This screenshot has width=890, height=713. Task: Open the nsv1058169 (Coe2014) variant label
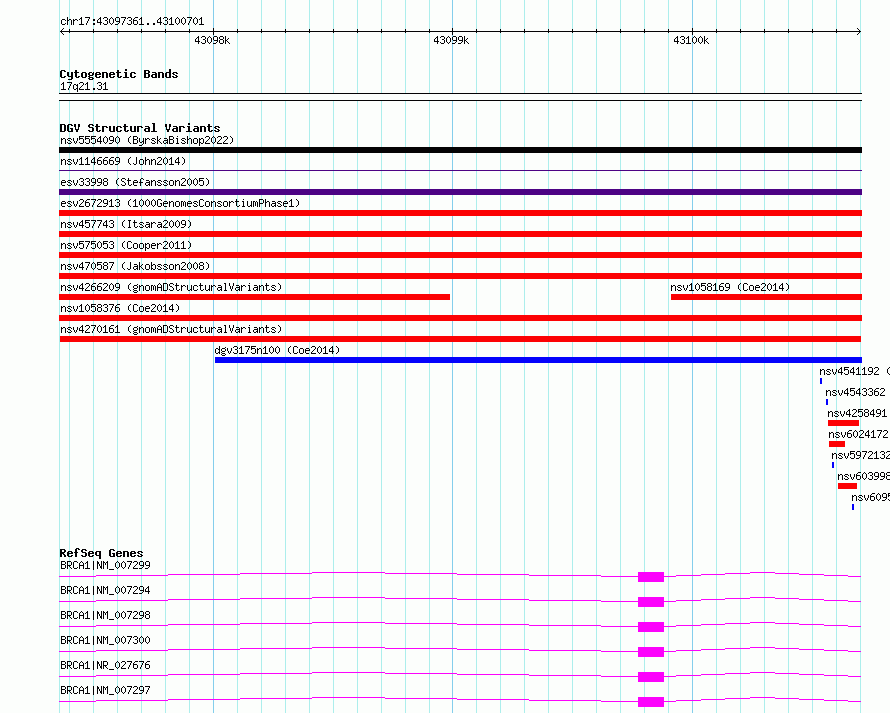[730, 287]
